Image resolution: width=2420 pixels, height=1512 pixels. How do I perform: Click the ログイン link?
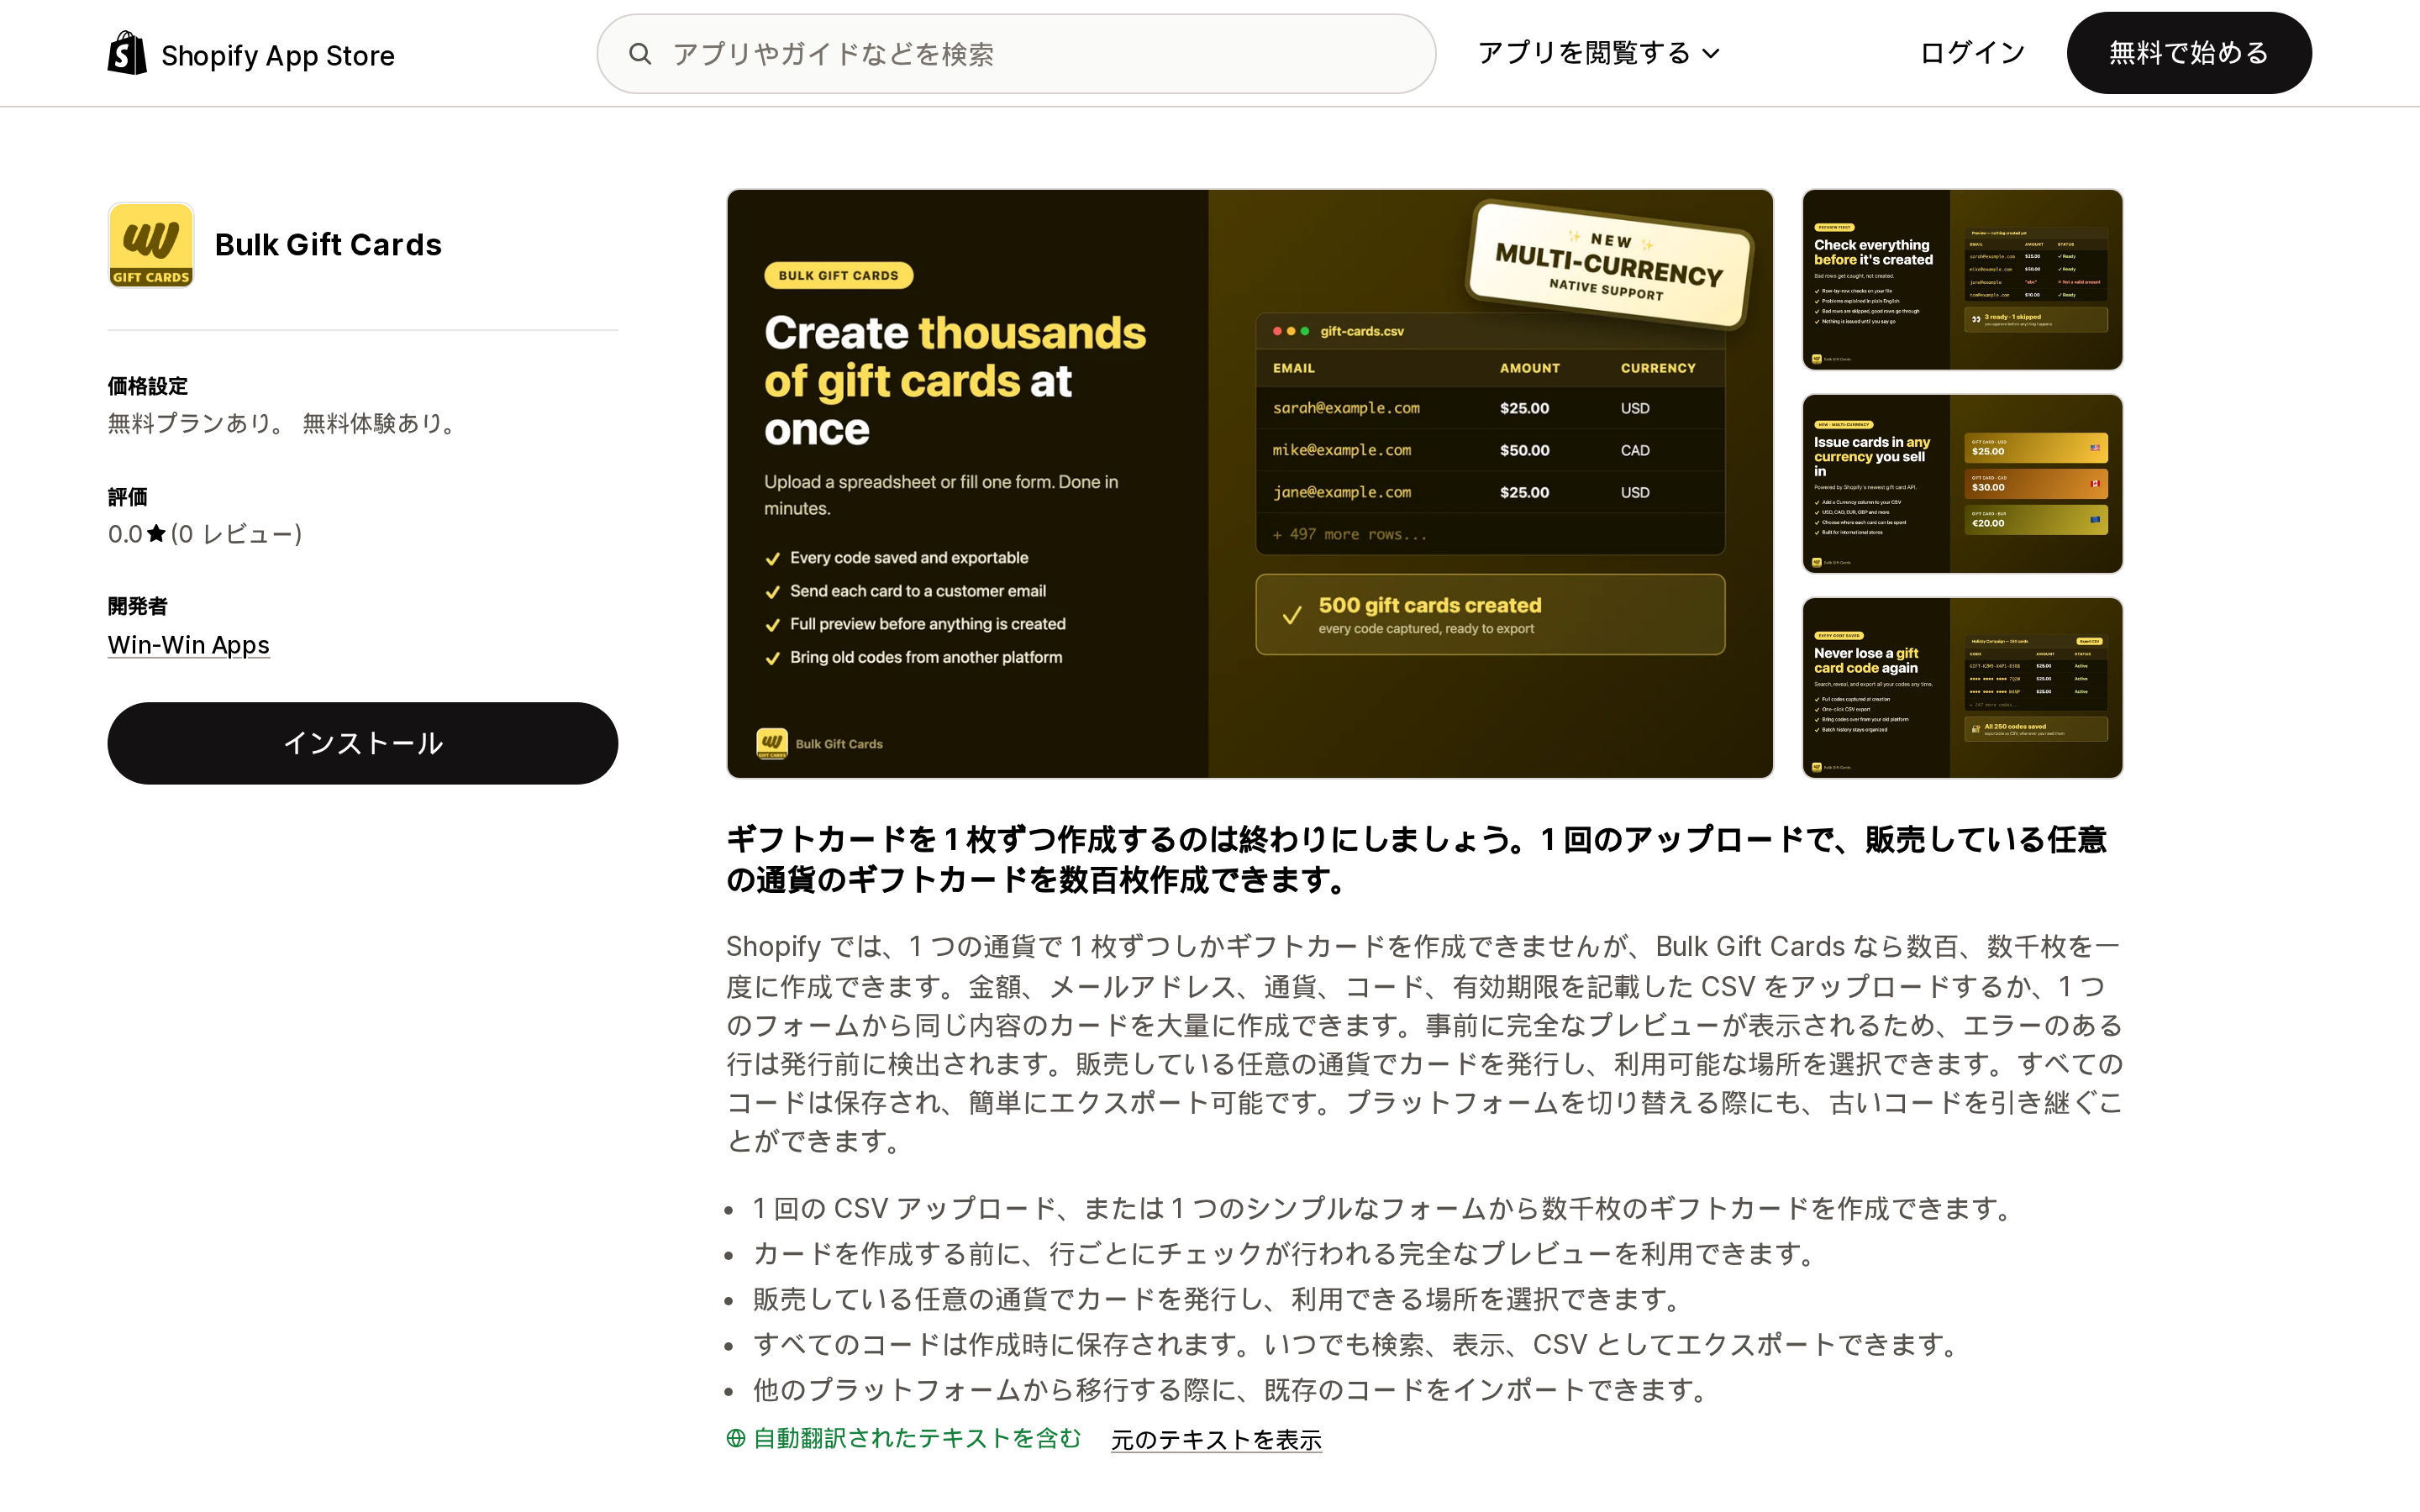coord(1972,53)
